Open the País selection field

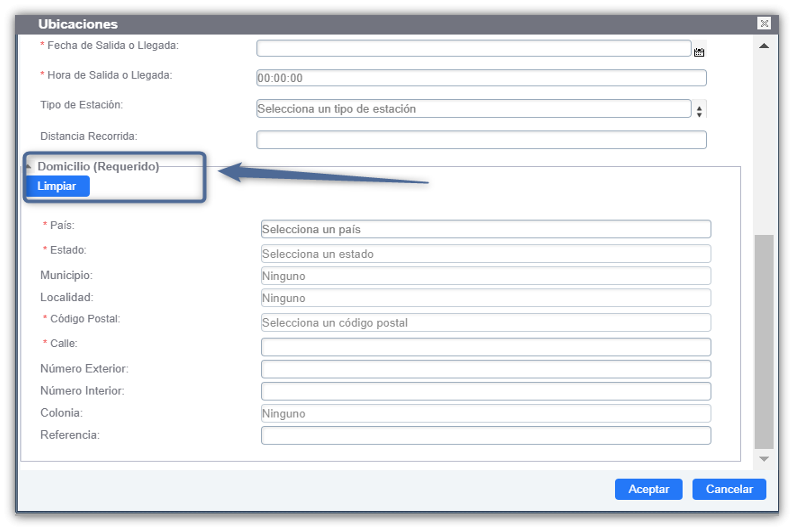pos(486,229)
